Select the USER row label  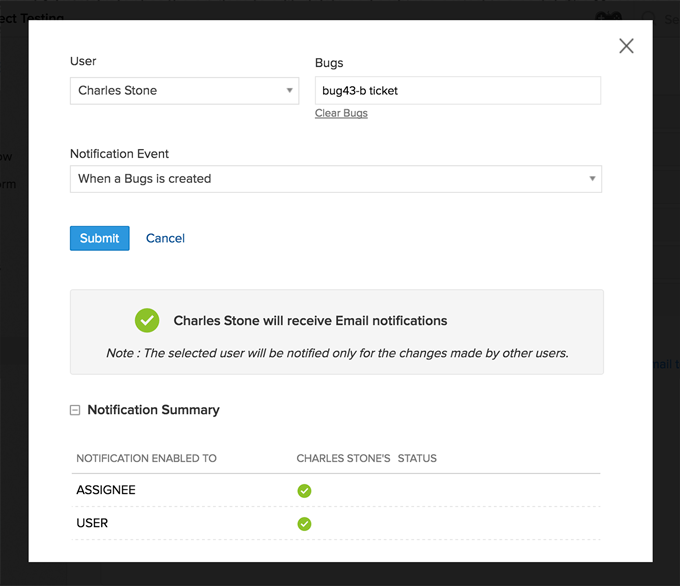[x=92, y=524]
